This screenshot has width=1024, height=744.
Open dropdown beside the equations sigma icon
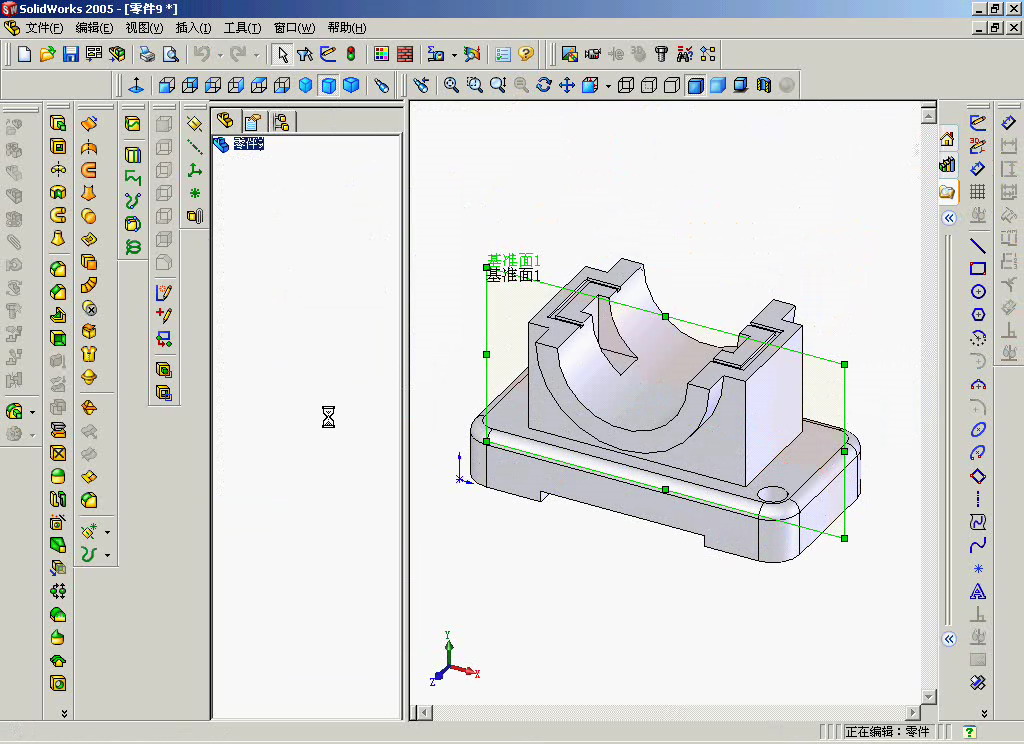tap(455, 56)
